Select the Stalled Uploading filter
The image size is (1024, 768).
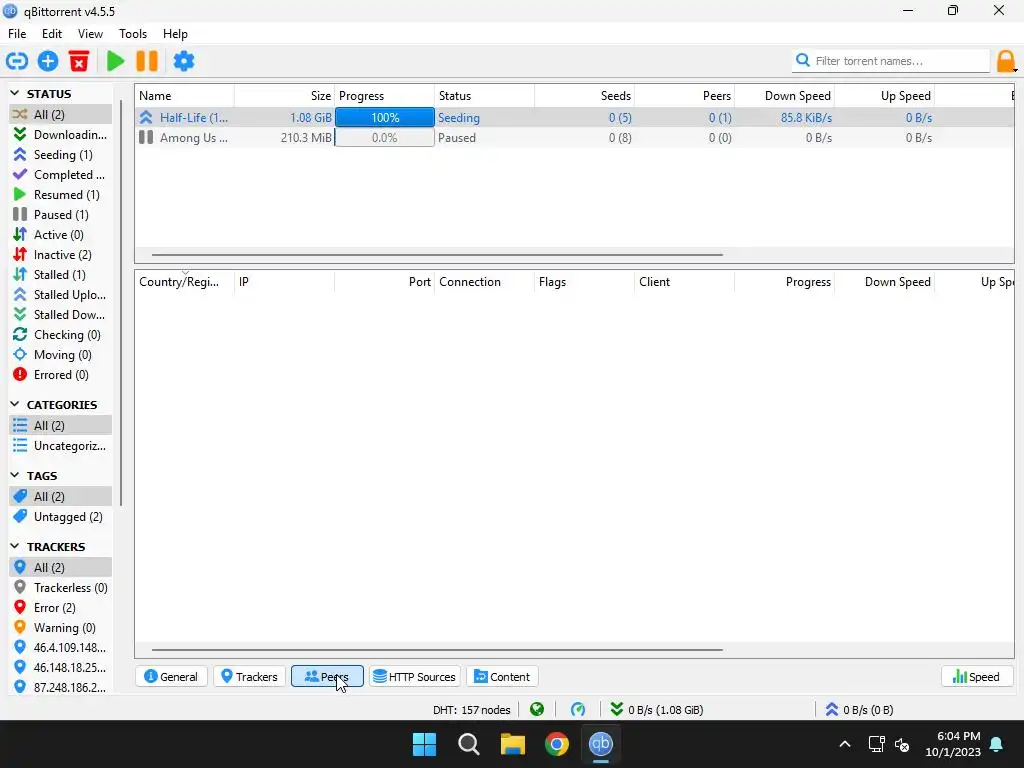[x=60, y=295]
